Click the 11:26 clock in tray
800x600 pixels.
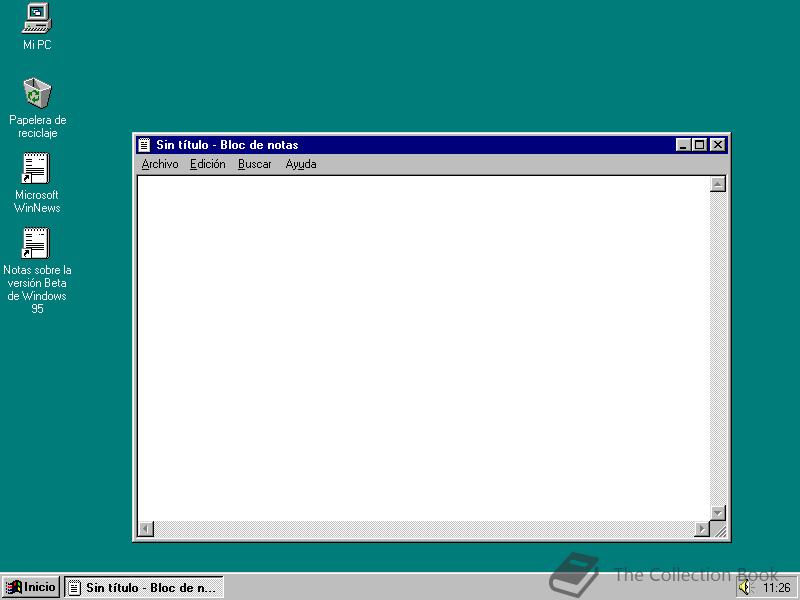pyautogui.click(x=777, y=588)
